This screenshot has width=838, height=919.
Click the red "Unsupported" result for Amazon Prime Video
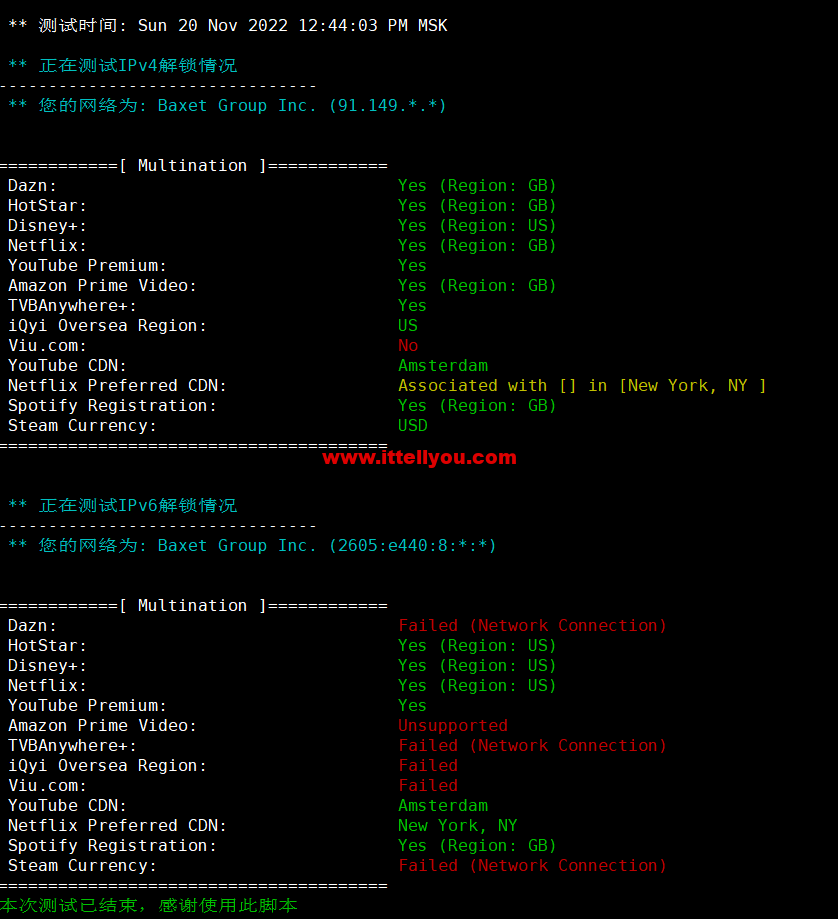pos(453,726)
